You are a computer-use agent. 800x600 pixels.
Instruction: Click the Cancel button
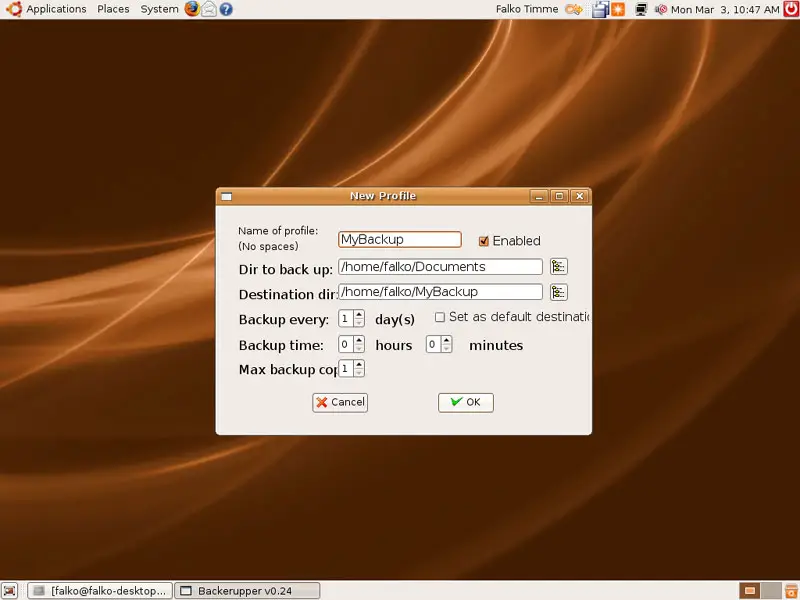340,403
